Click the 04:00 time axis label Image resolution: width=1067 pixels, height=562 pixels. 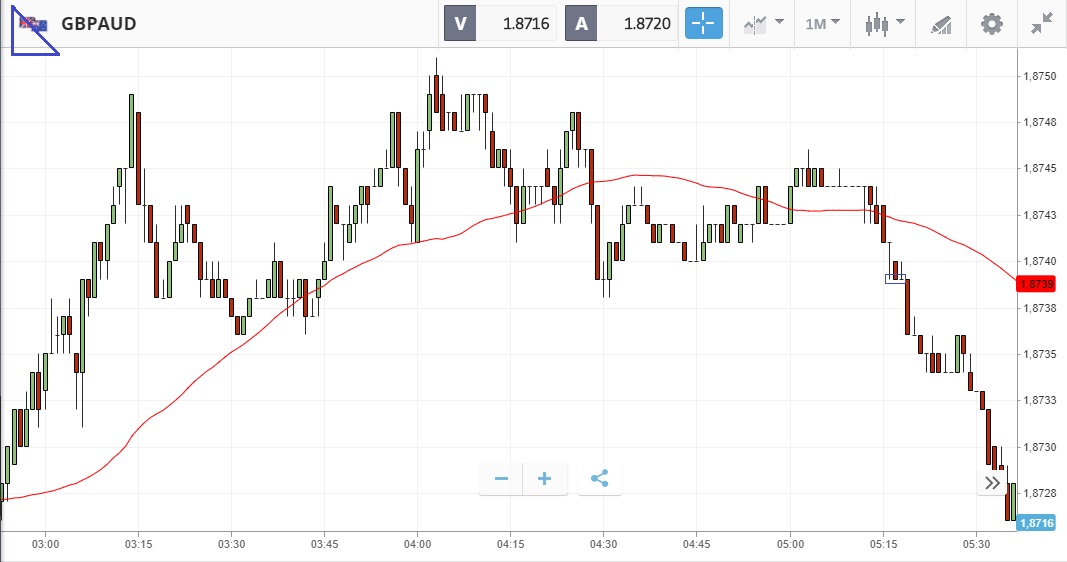(x=417, y=545)
